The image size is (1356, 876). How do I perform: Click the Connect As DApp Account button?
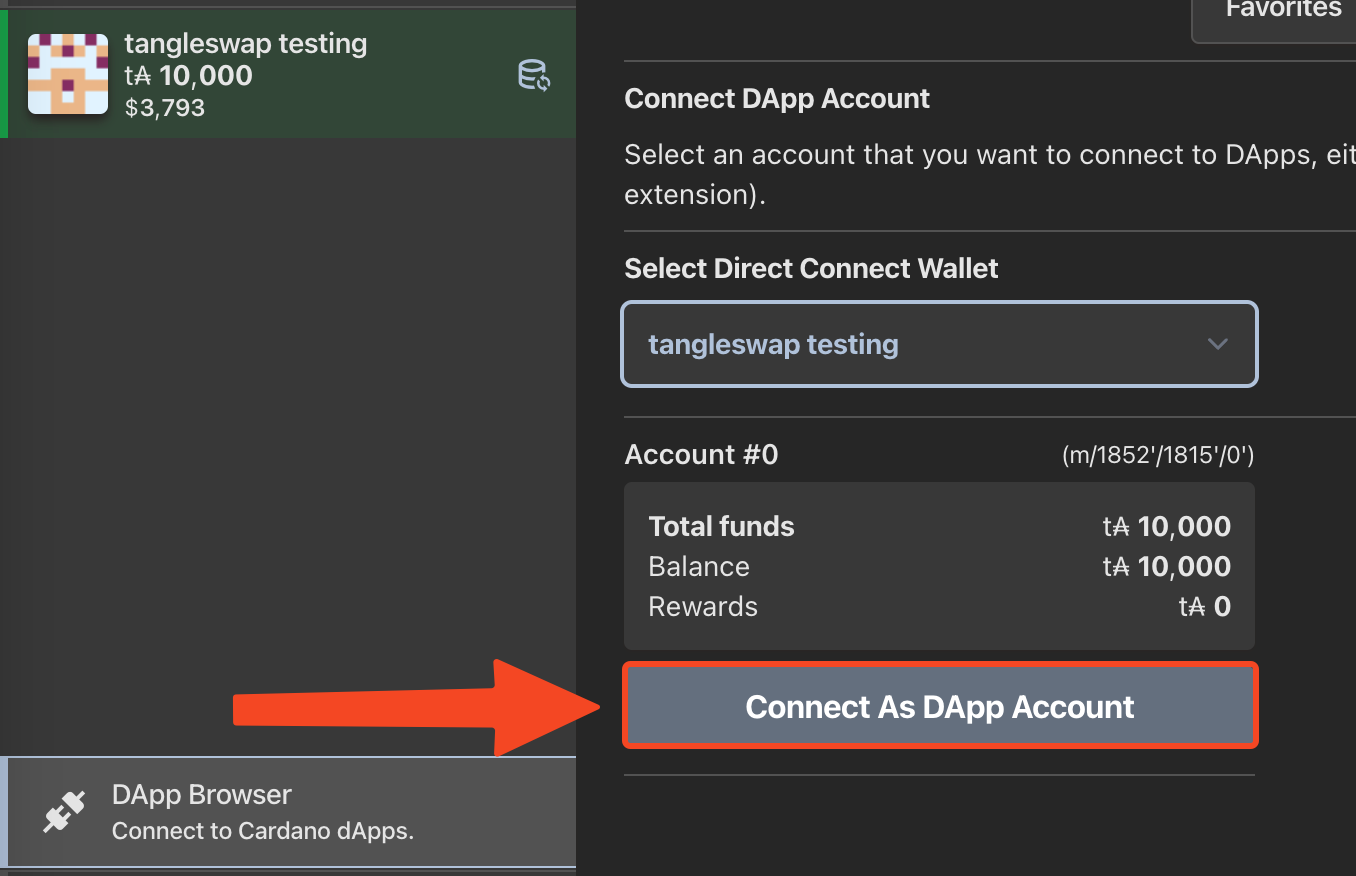click(x=940, y=706)
